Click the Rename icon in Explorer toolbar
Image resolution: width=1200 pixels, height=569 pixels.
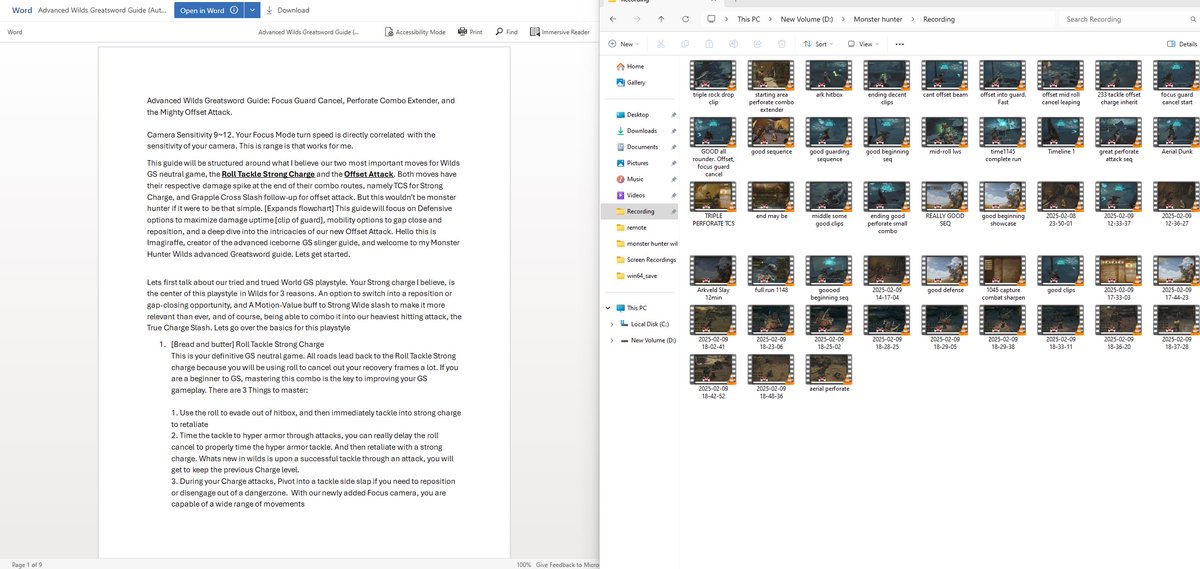(x=733, y=44)
